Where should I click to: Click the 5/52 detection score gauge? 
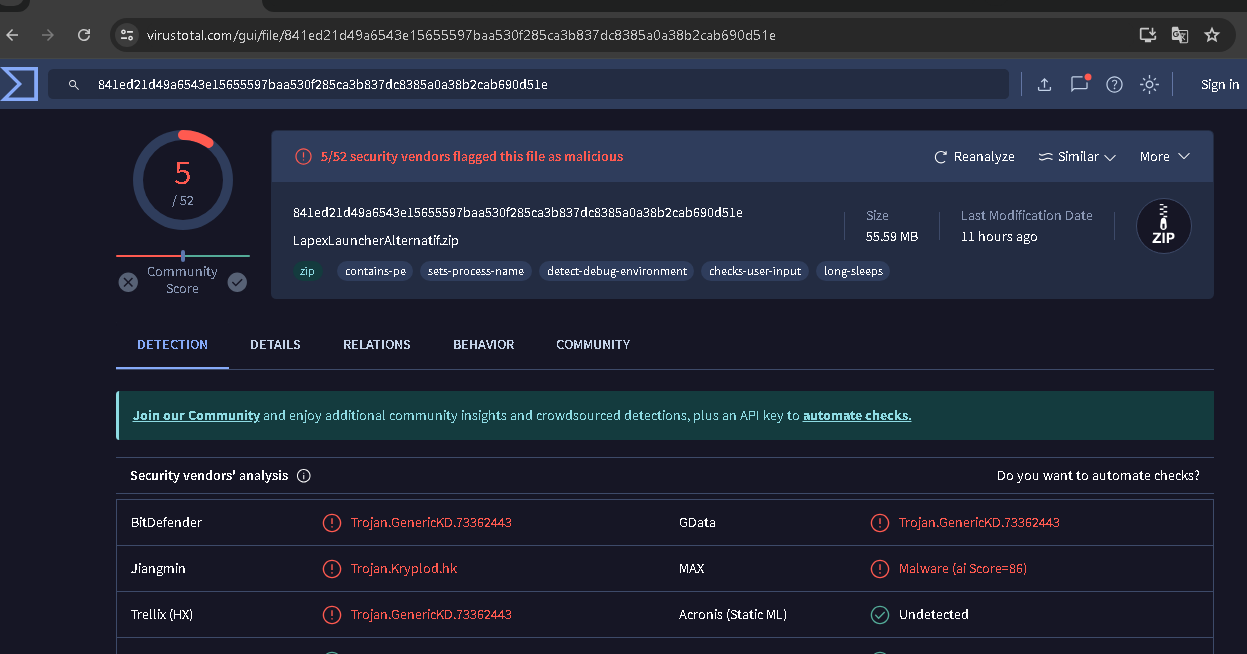pos(183,180)
